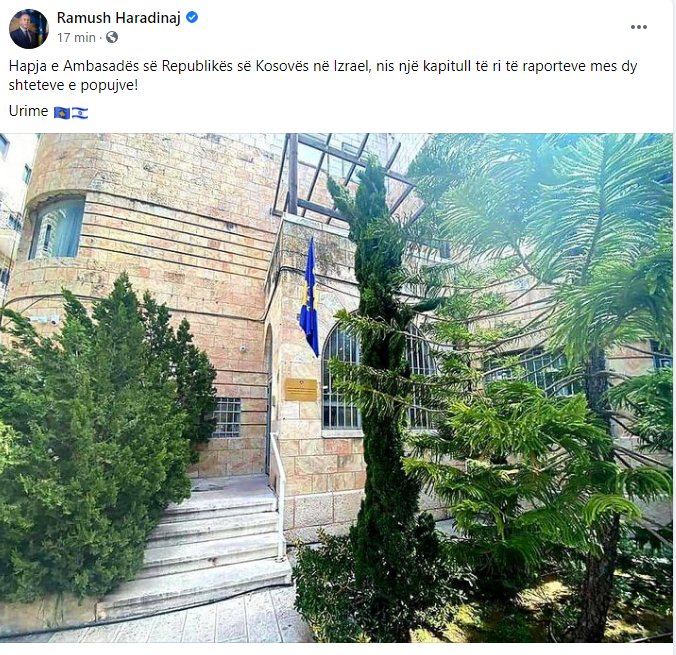Click the Israel flag emoji after Urime

80,113
